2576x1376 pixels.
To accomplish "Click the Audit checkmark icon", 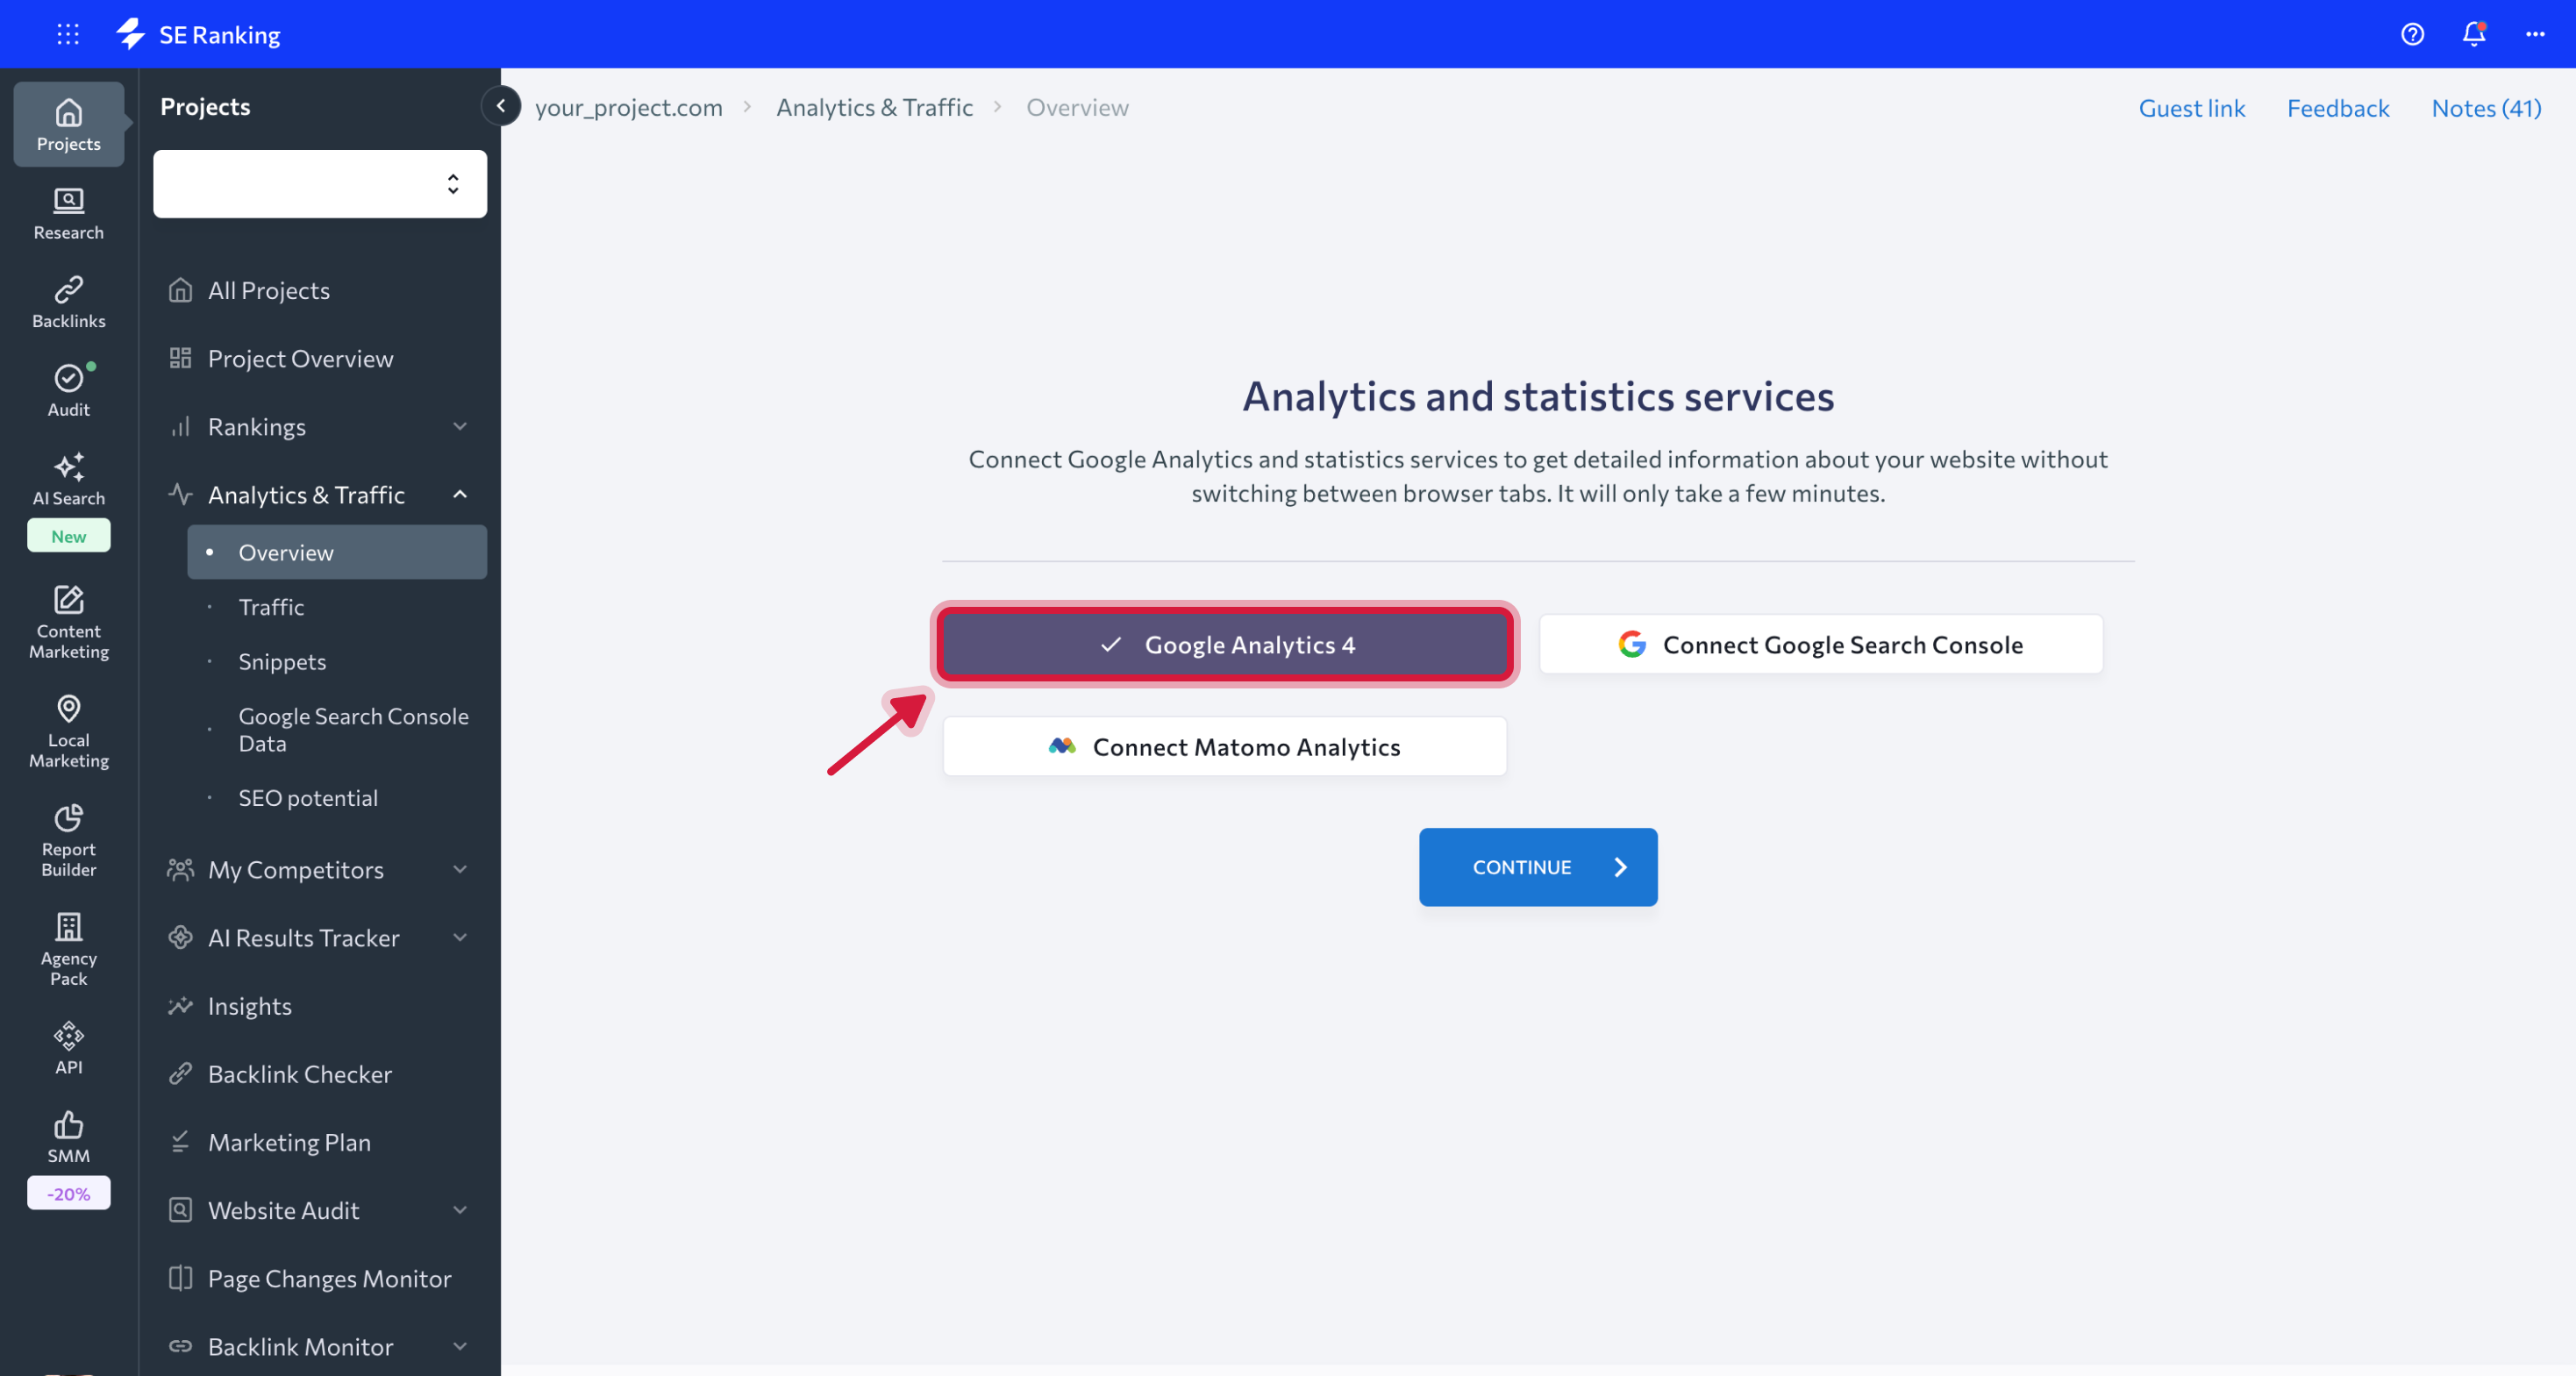I will 67,386.
